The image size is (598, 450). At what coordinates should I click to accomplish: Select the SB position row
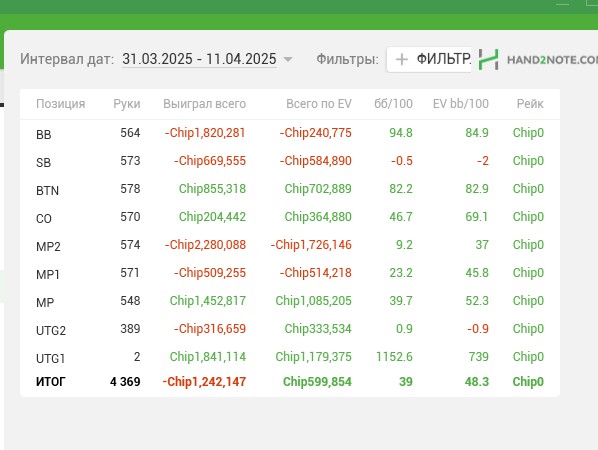pos(290,161)
